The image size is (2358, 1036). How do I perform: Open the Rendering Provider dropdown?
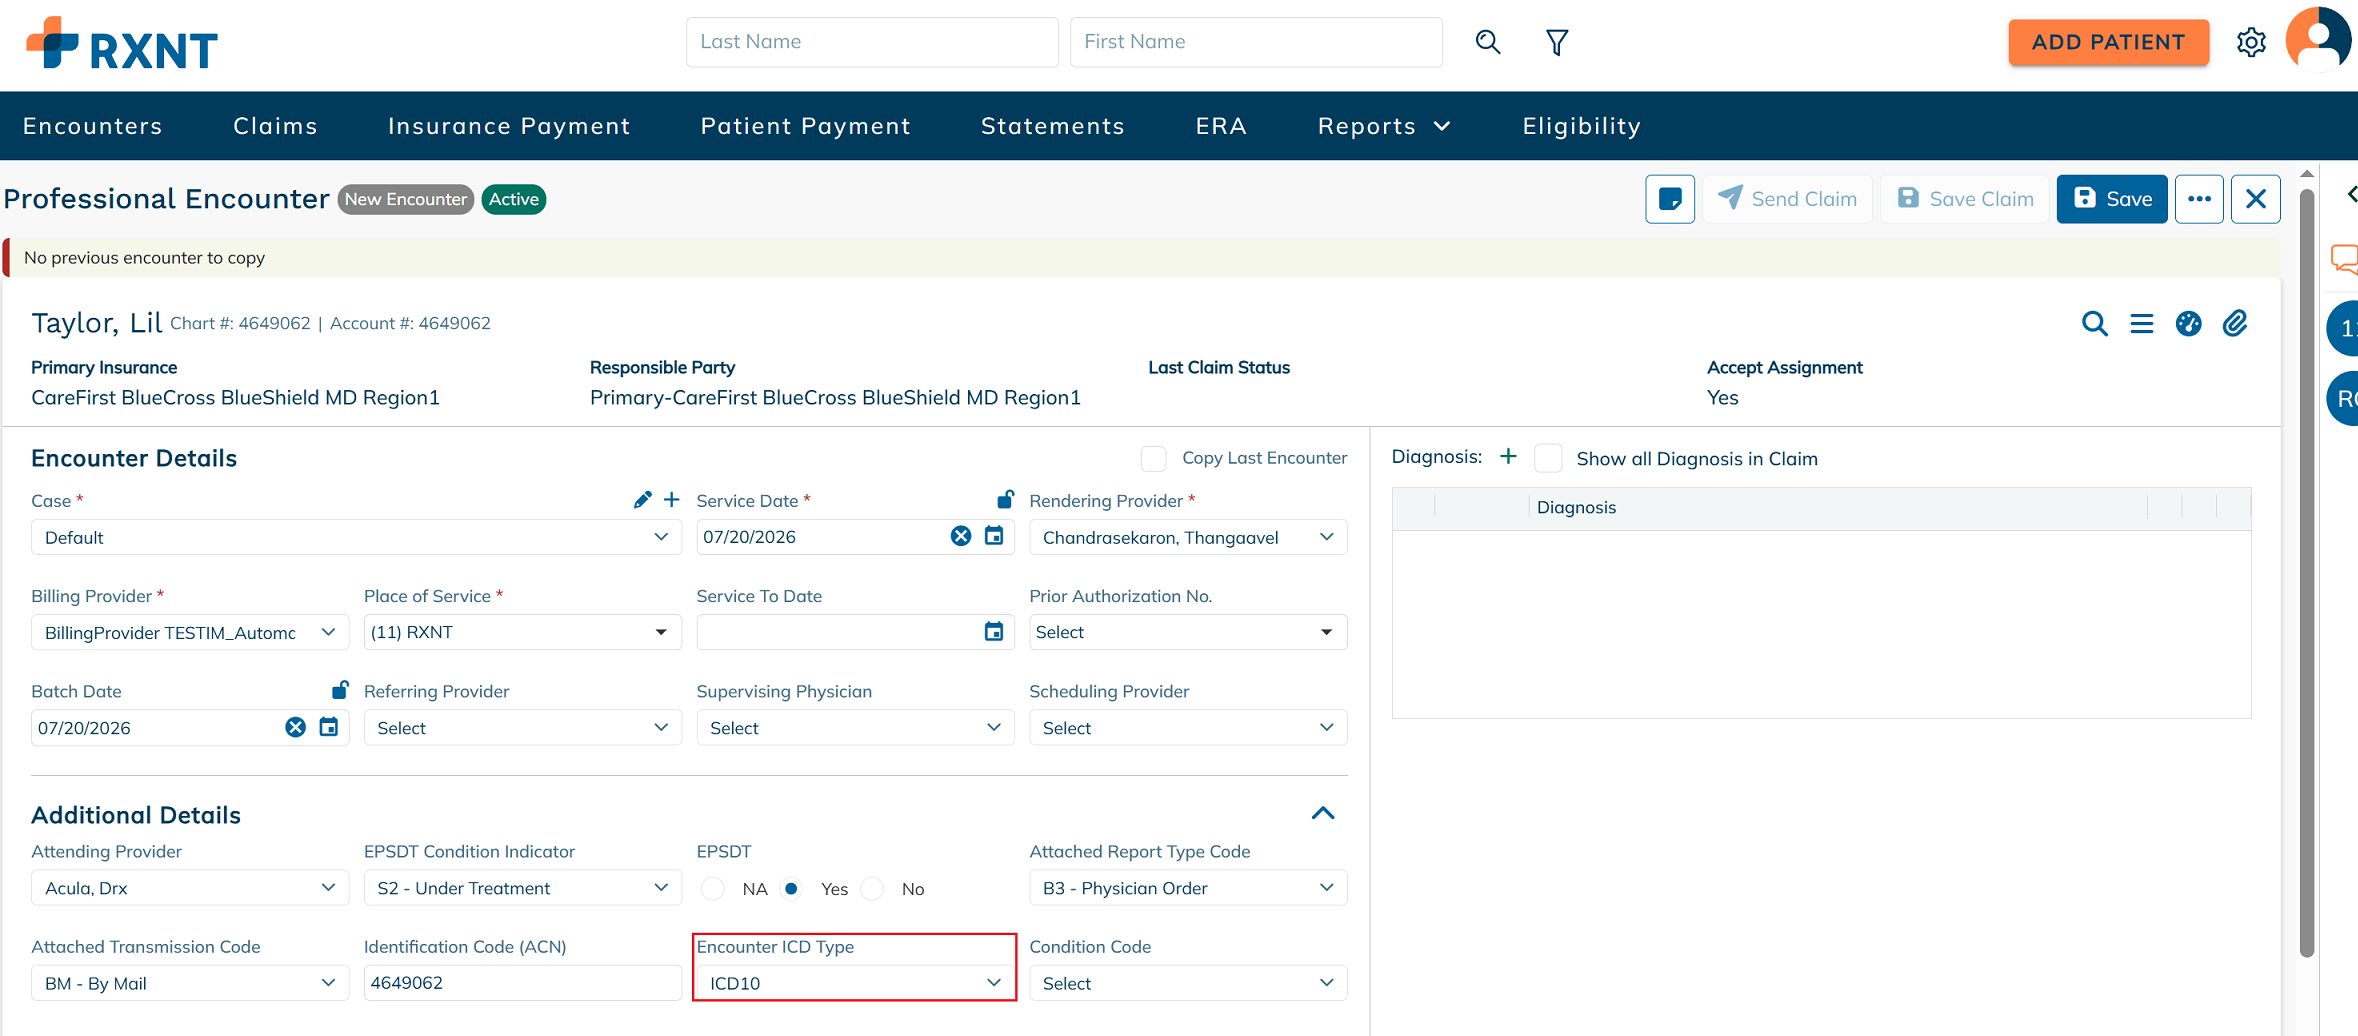[1188, 537]
